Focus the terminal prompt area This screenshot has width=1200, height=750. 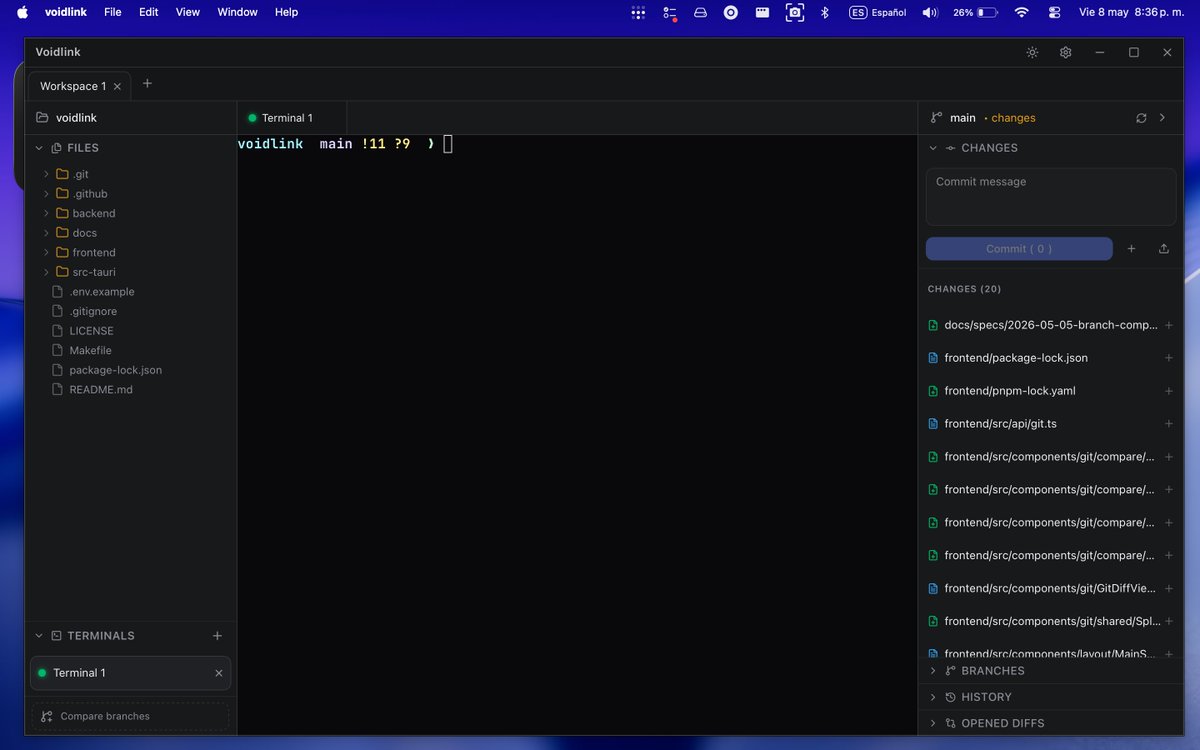tap(577, 435)
